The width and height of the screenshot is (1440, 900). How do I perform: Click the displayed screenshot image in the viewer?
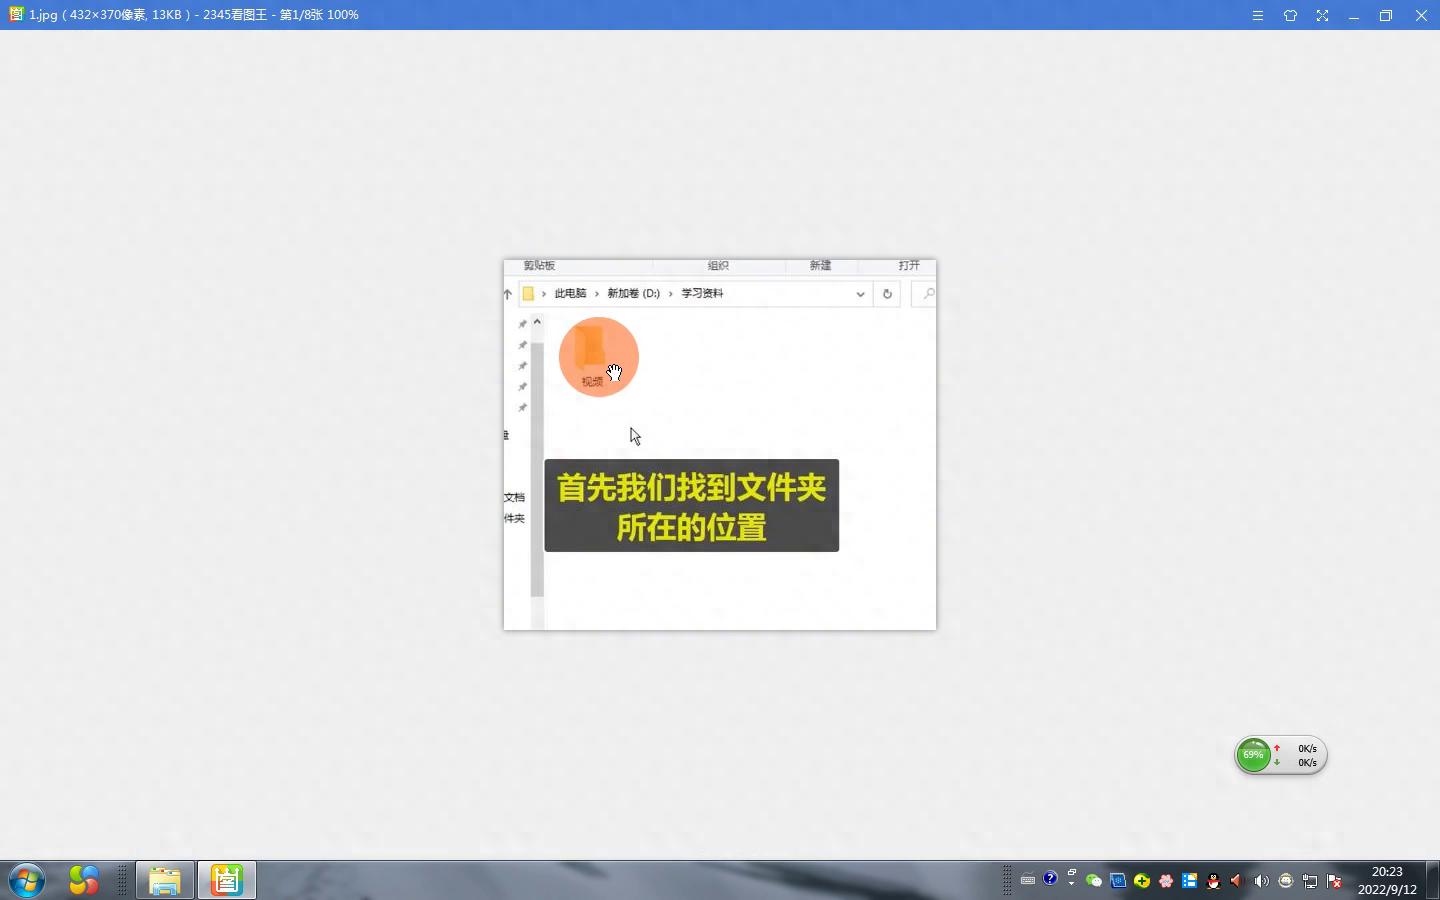(x=719, y=444)
